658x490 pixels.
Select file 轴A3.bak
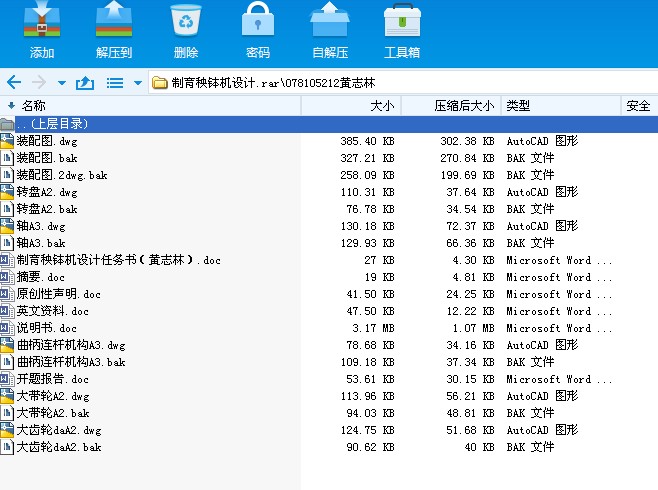41,243
